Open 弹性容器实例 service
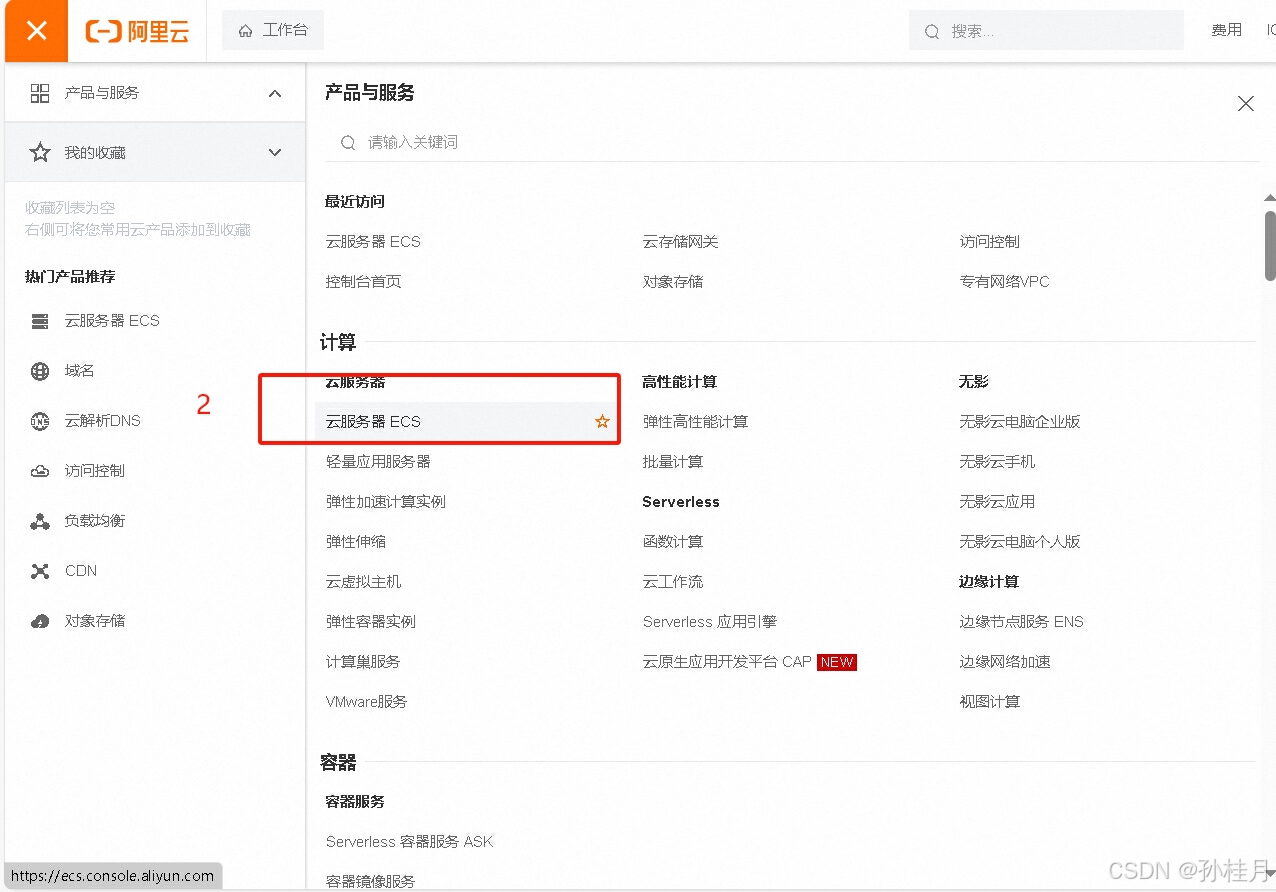Image resolution: width=1276 pixels, height=892 pixels. (x=371, y=622)
